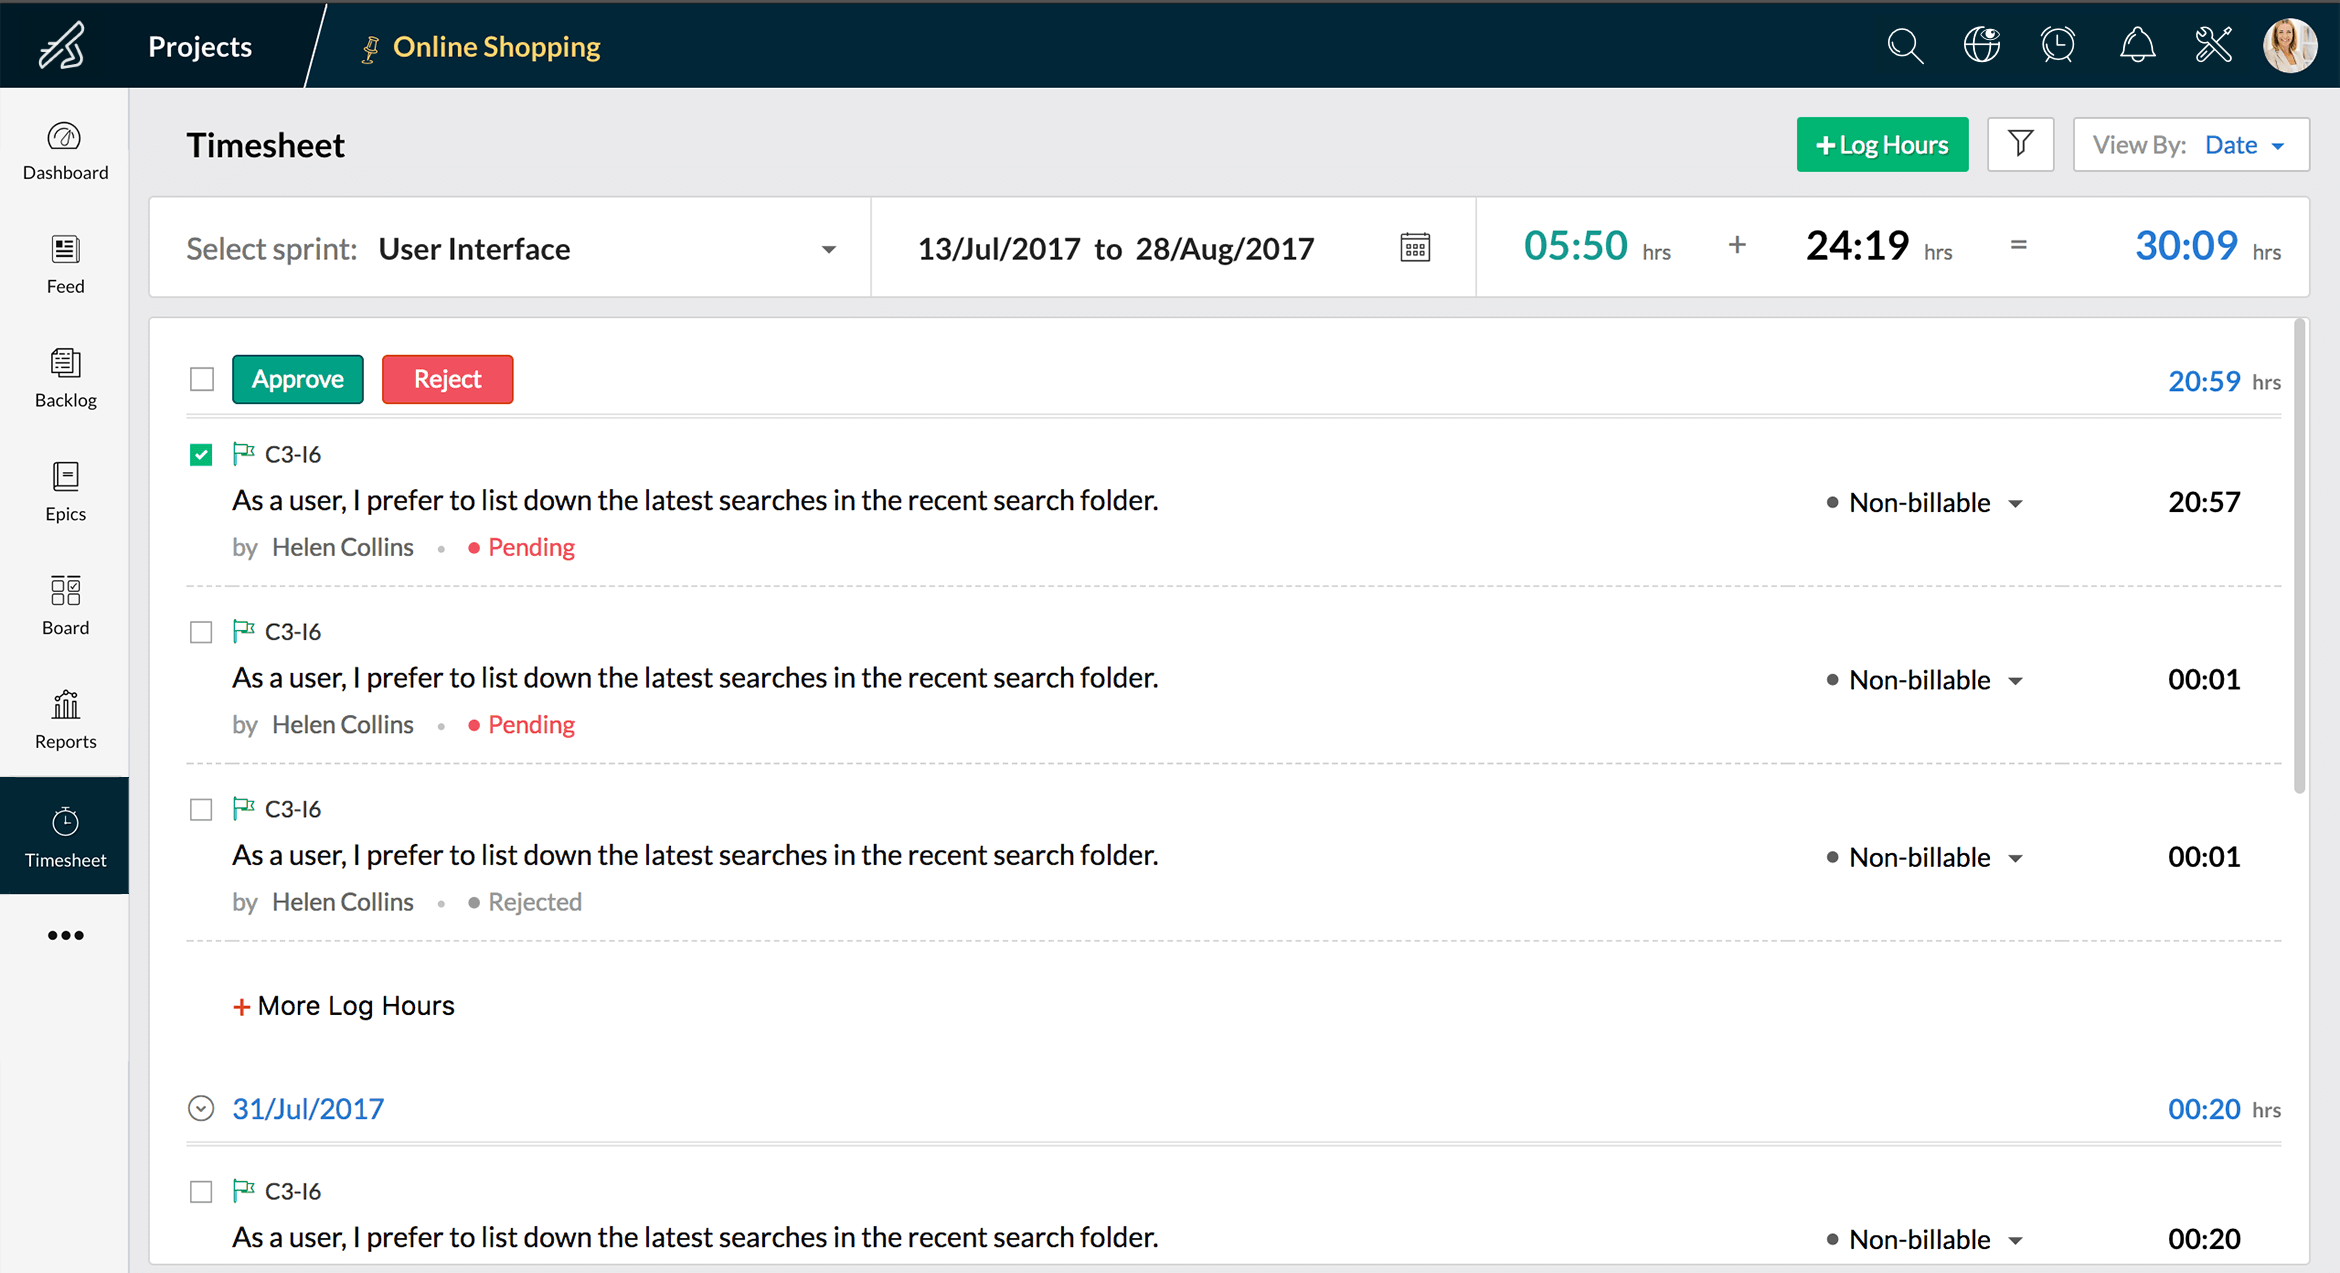
Task: Click the globe icon in header
Action: pos(1981,45)
